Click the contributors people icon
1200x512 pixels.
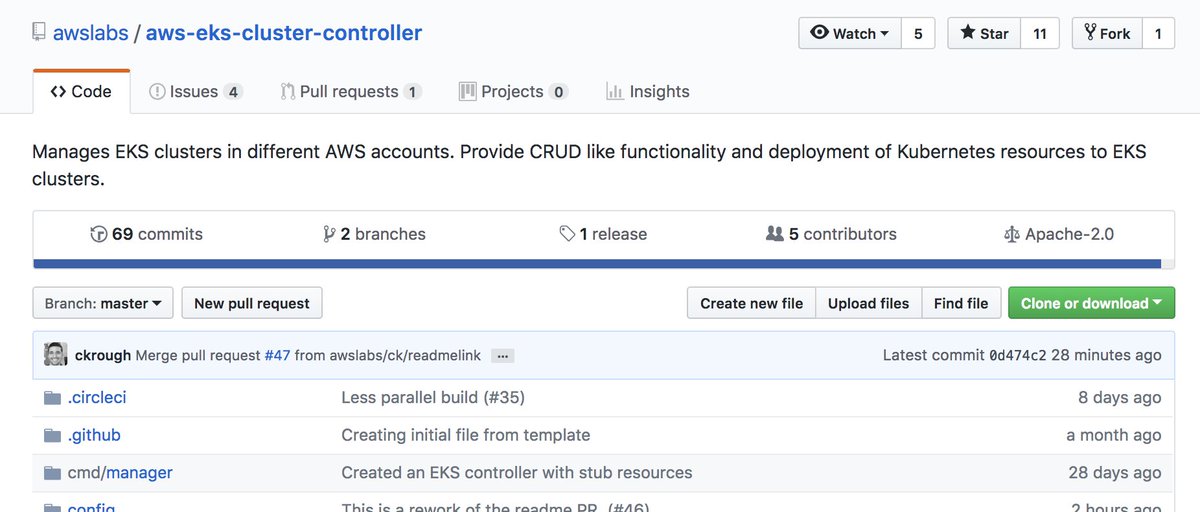click(x=774, y=234)
